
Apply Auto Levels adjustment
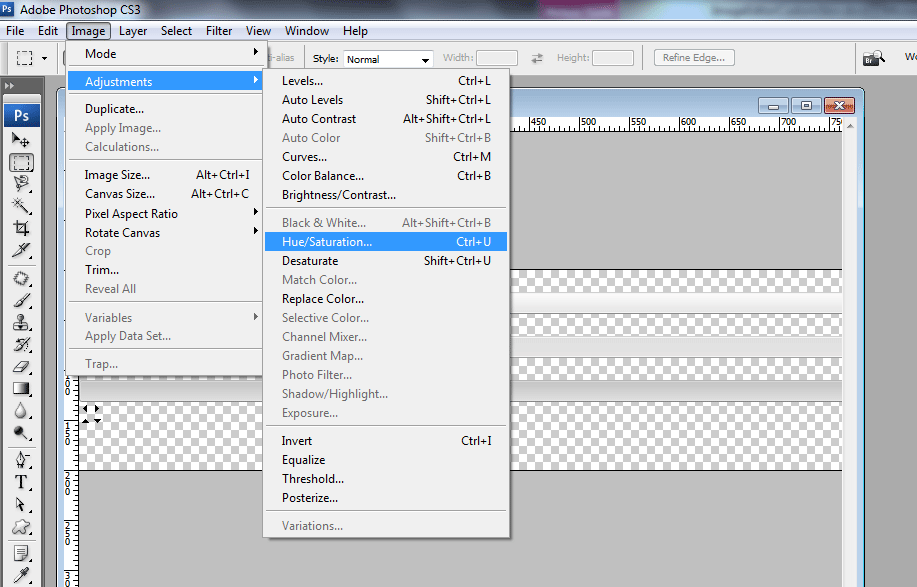pos(386,100)
